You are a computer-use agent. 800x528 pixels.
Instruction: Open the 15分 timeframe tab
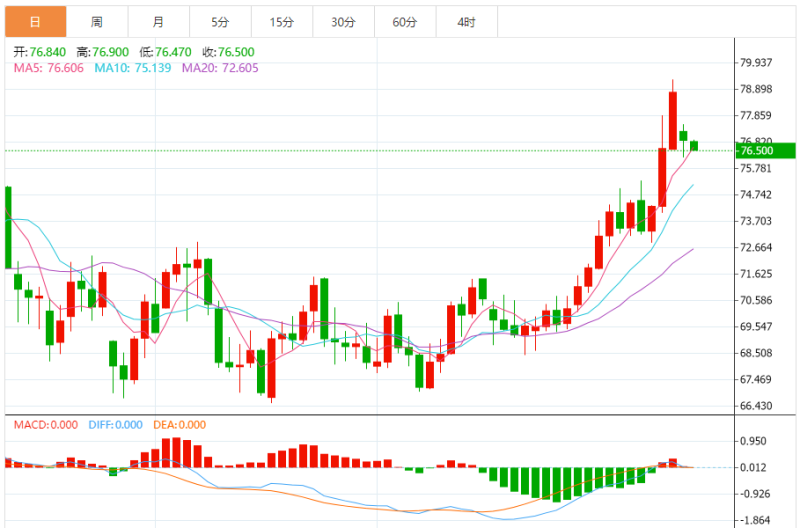282,22
